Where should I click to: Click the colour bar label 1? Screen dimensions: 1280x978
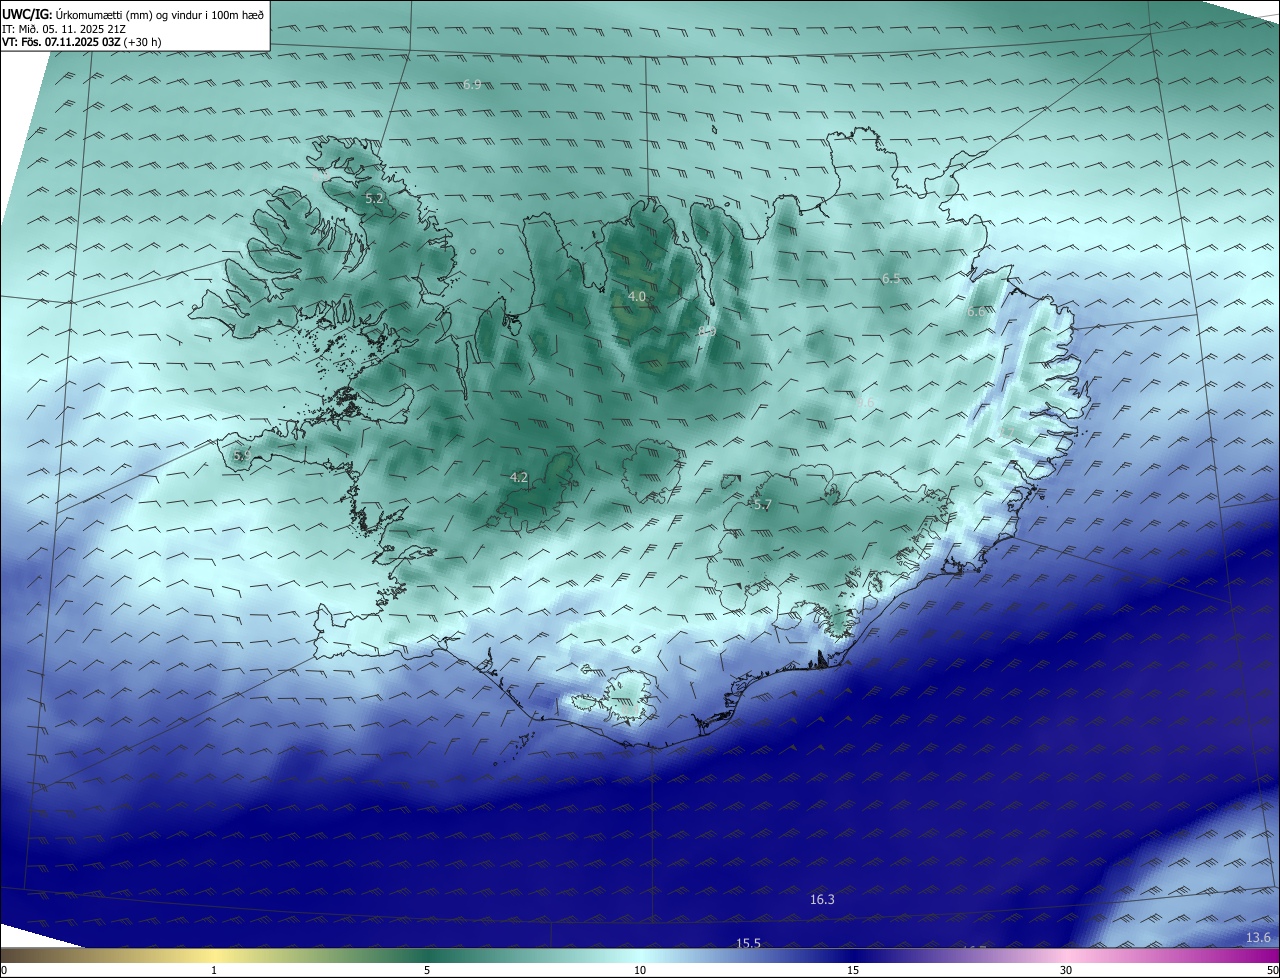[214, 970]
